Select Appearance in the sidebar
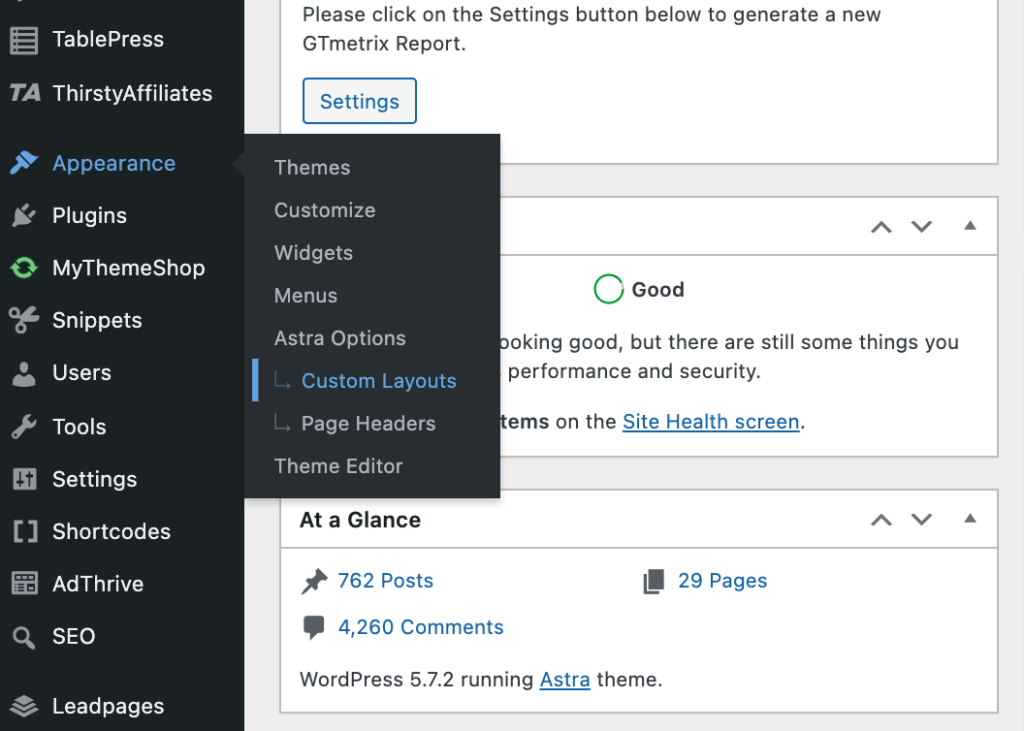Screen dimensions: 1024x731 click(x=114, y=163)
